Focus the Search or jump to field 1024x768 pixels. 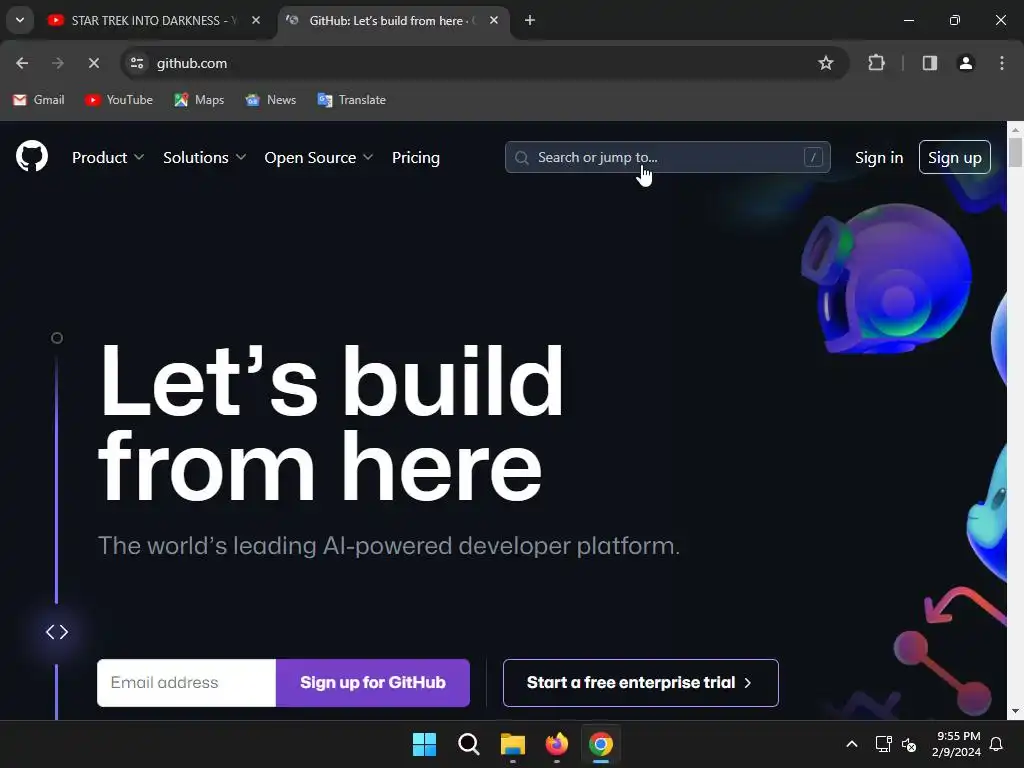pos(667,157)
